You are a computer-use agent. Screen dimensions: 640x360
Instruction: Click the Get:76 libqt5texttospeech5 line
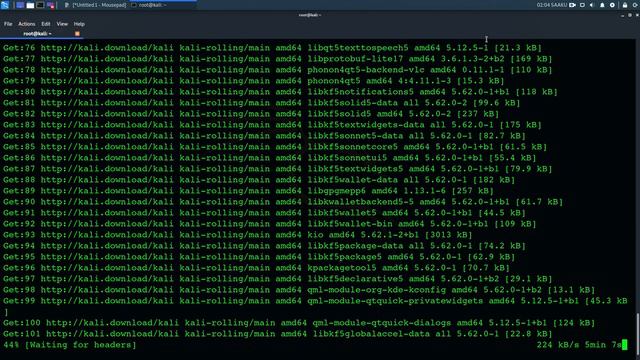(x=272, y=48)
